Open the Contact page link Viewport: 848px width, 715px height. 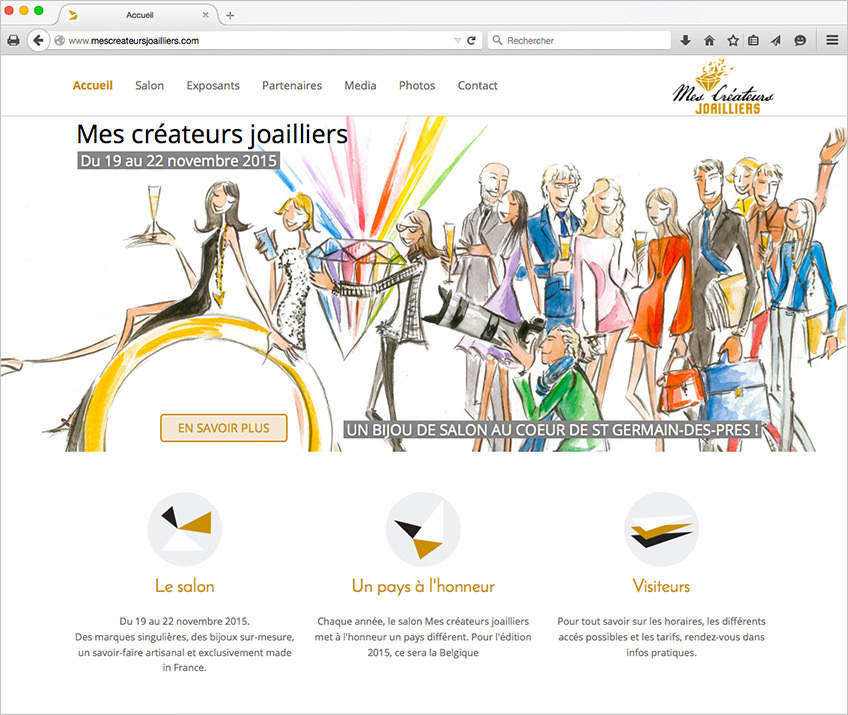point(477,86)
